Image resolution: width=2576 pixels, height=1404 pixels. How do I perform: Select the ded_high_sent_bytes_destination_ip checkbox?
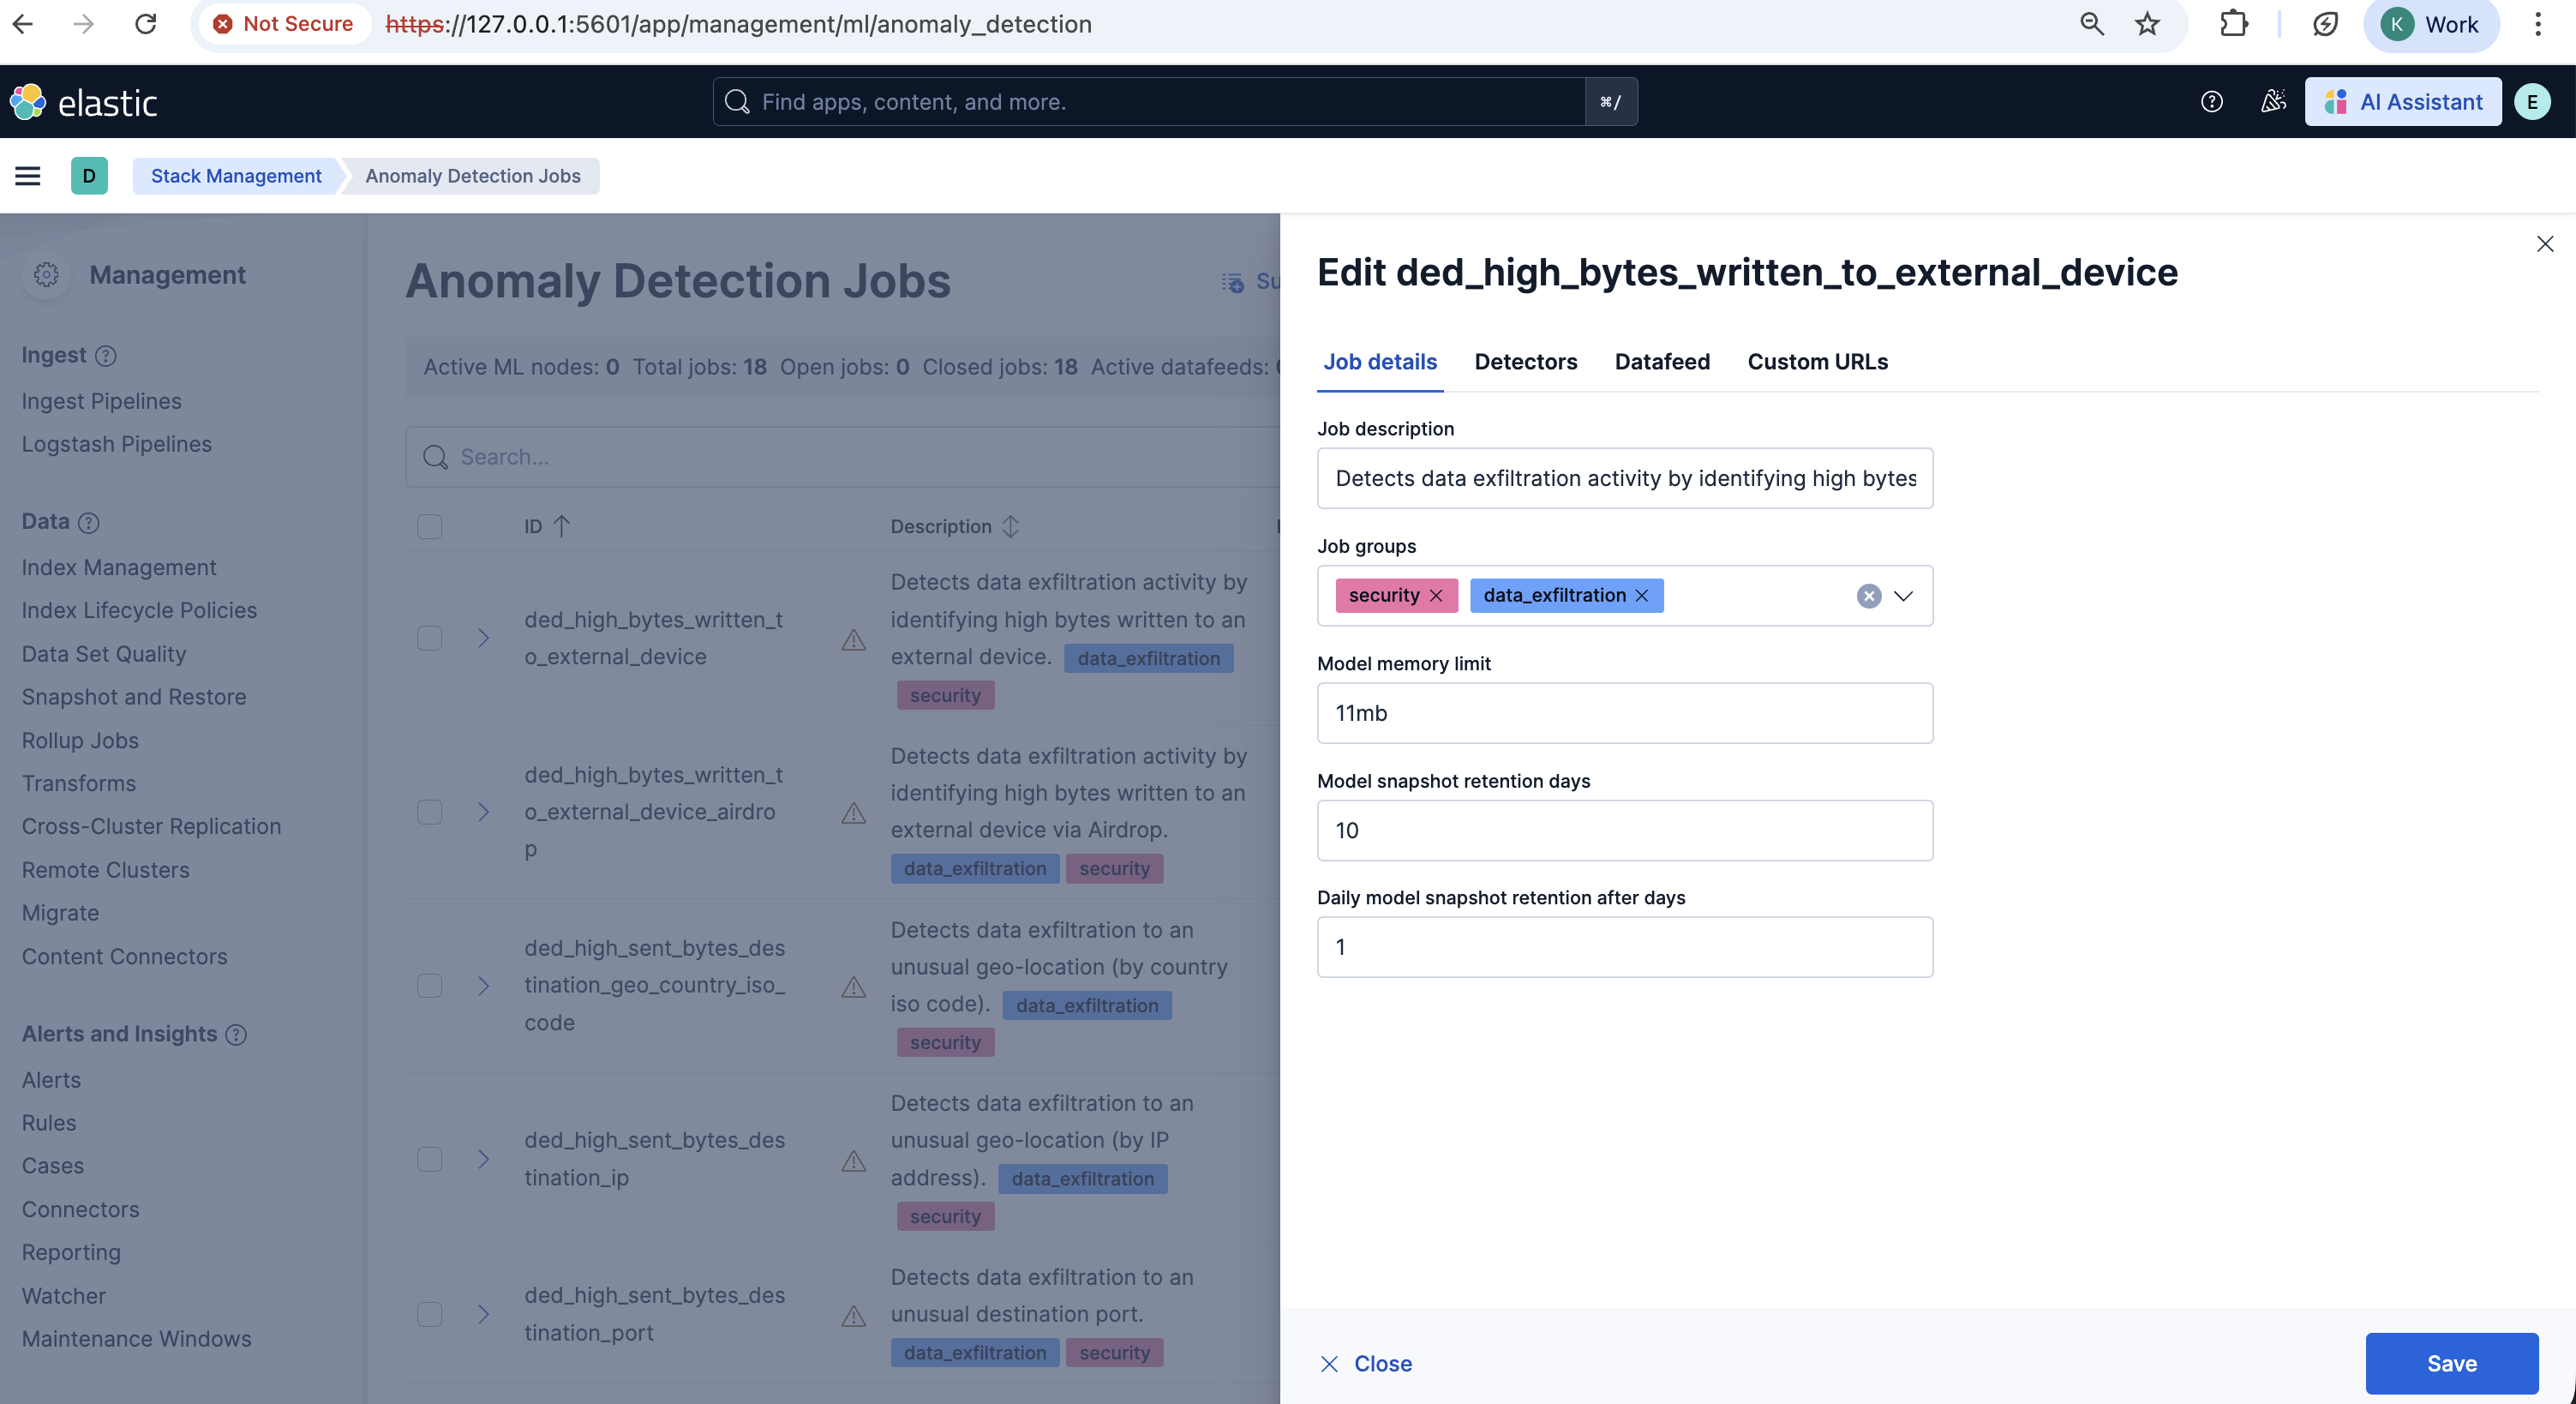click(x=430, y=1159)
